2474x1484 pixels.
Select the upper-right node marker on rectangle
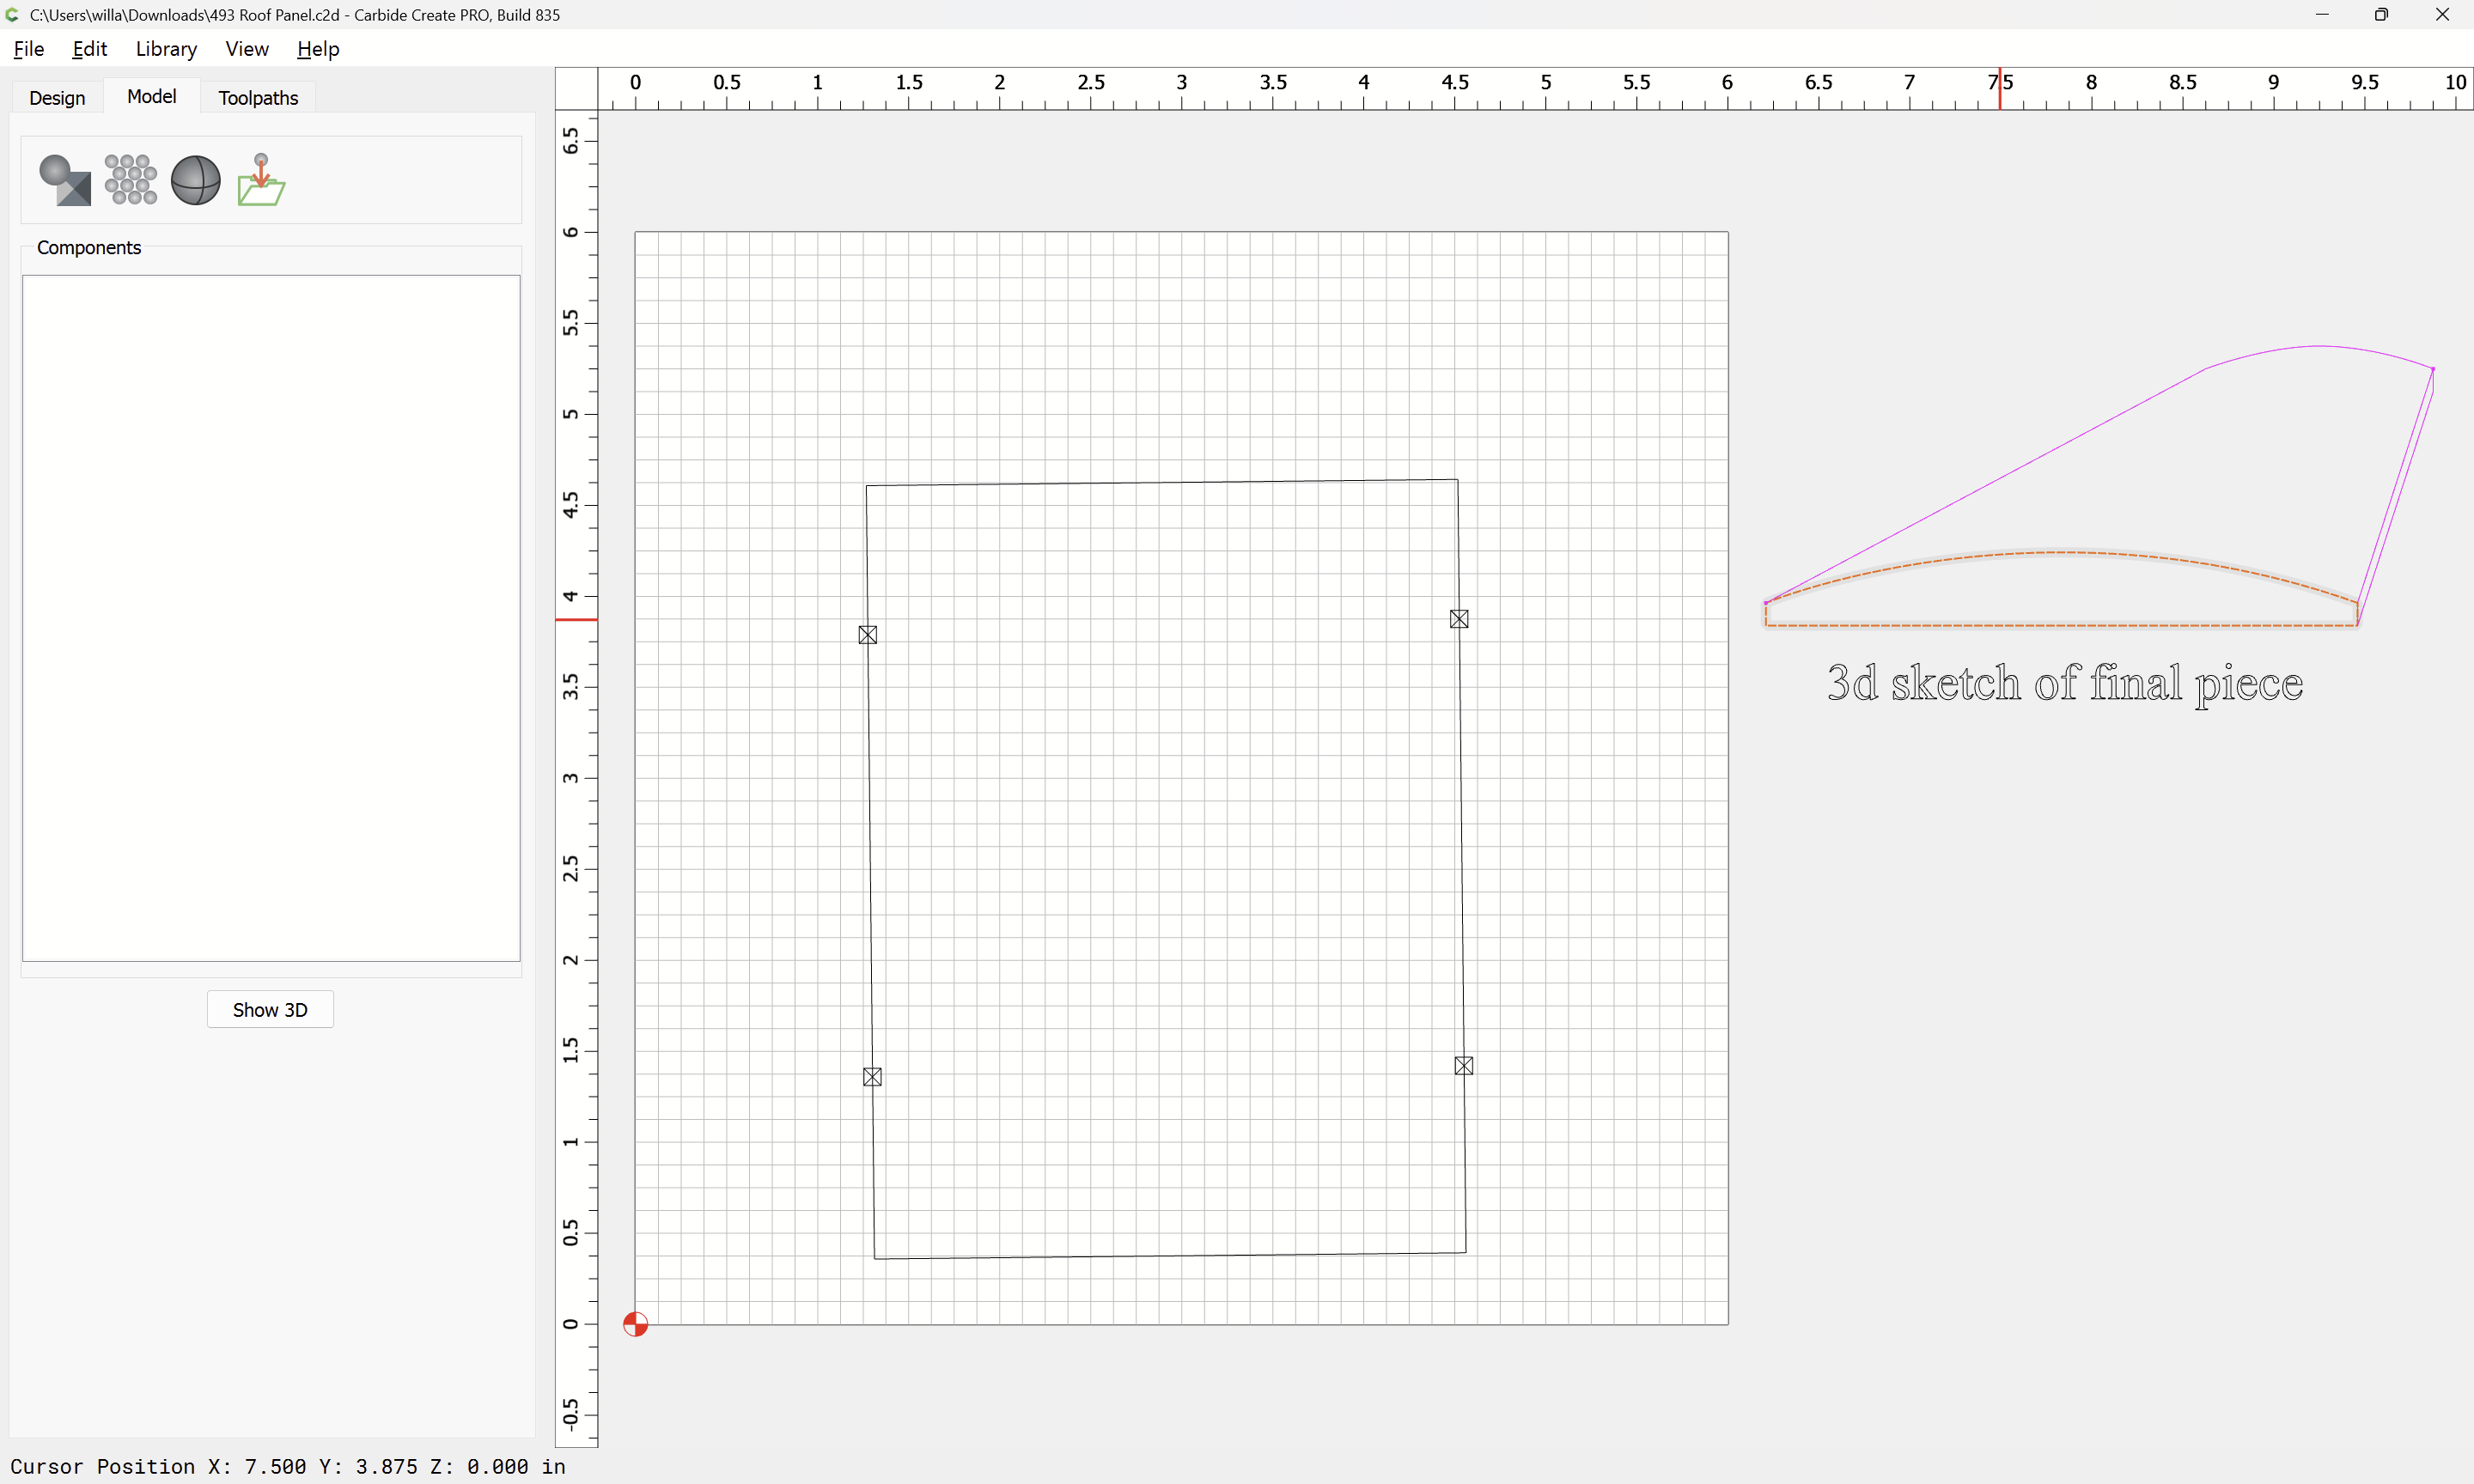tap(1459, 619)
